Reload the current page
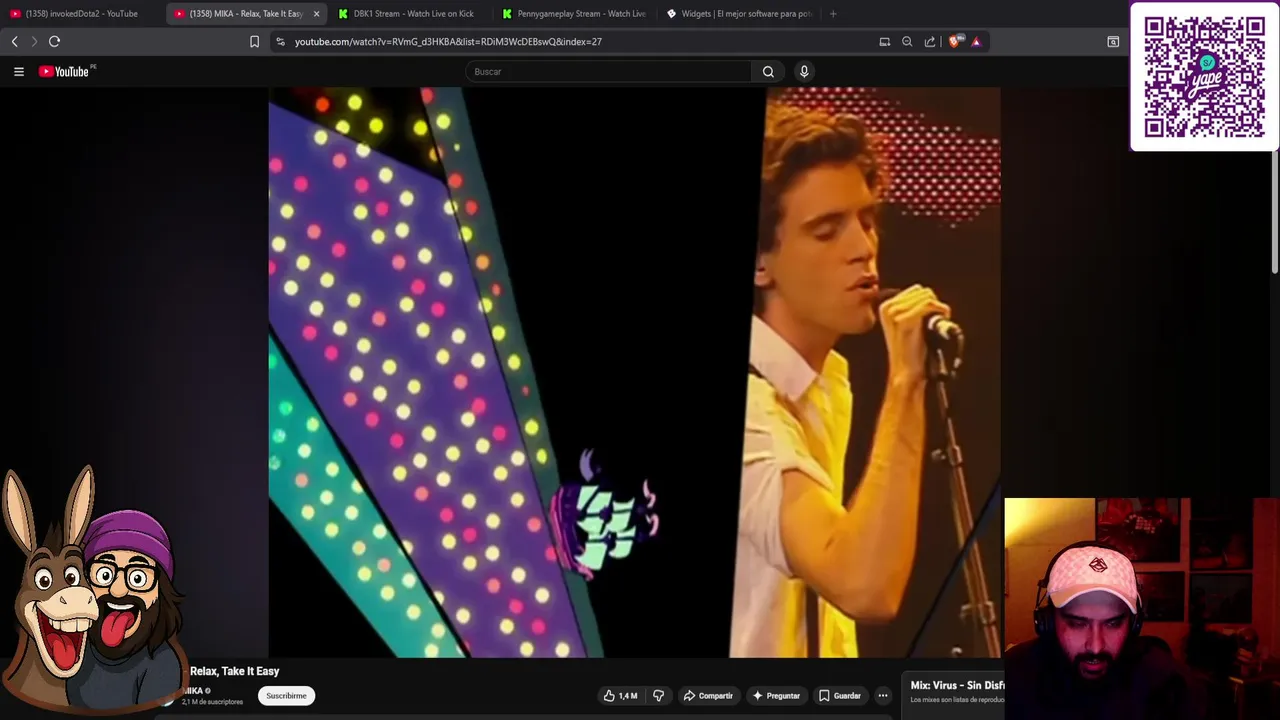 pyautogui.click(x=55, y=41)
